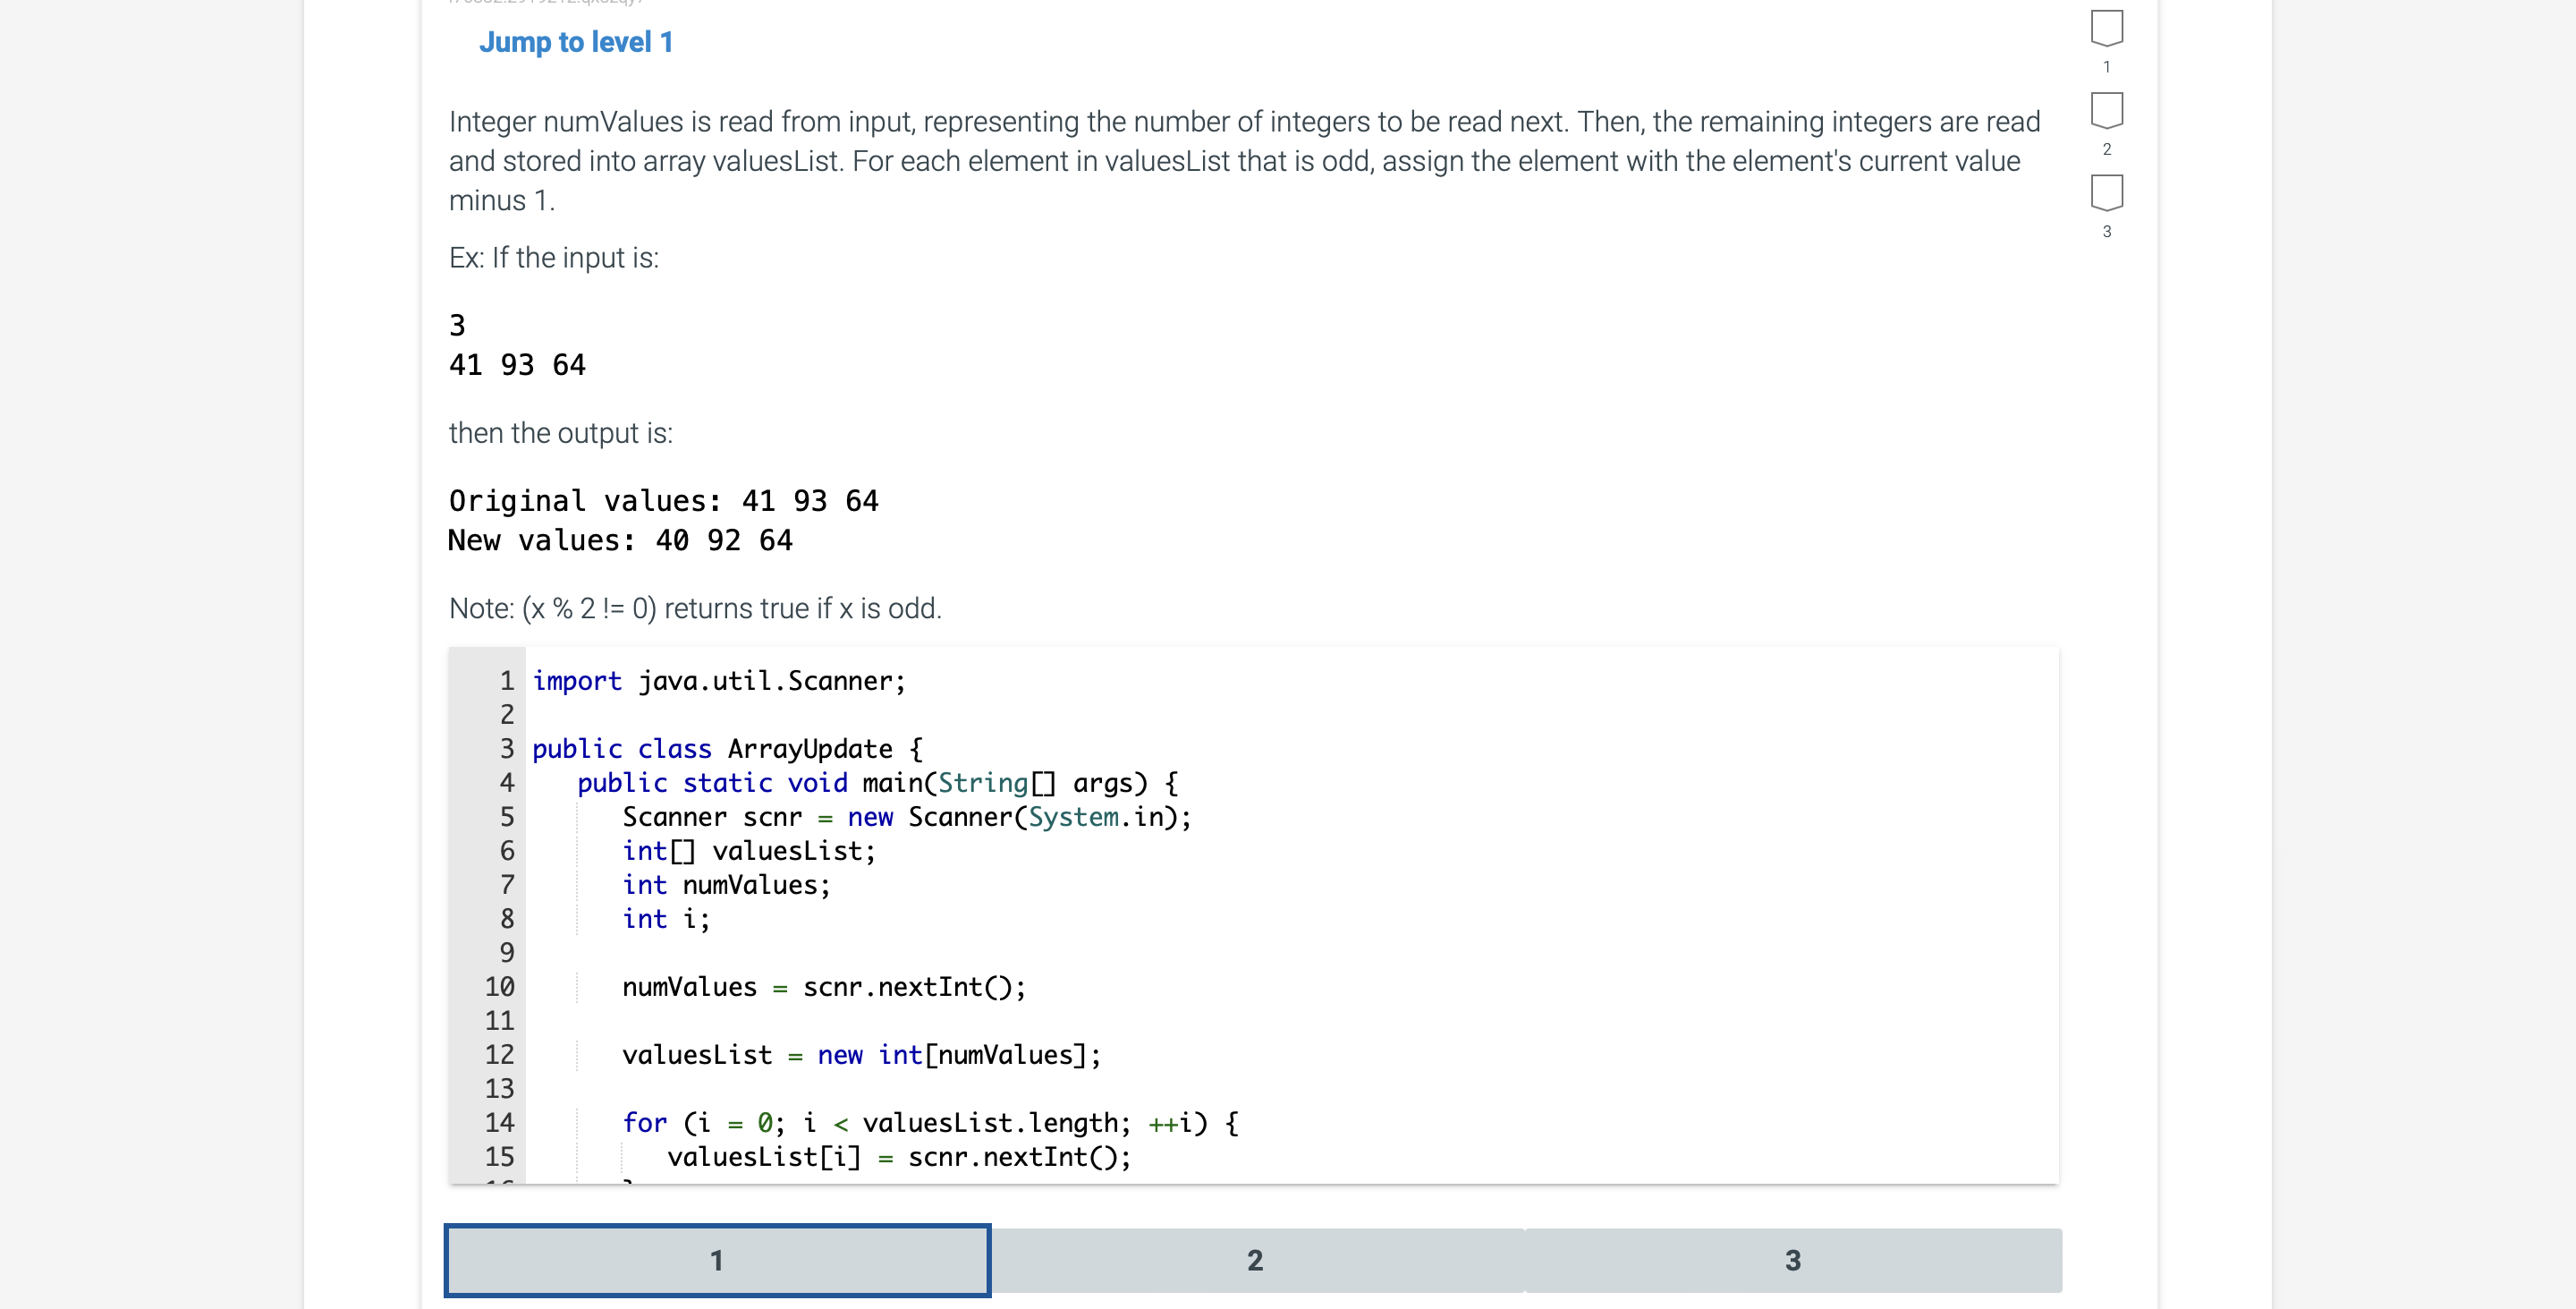Viewport: 2576px width, 1309px height.
Task: Click line 15 valuesList[i] assignment
Action: pos(899,1157)
